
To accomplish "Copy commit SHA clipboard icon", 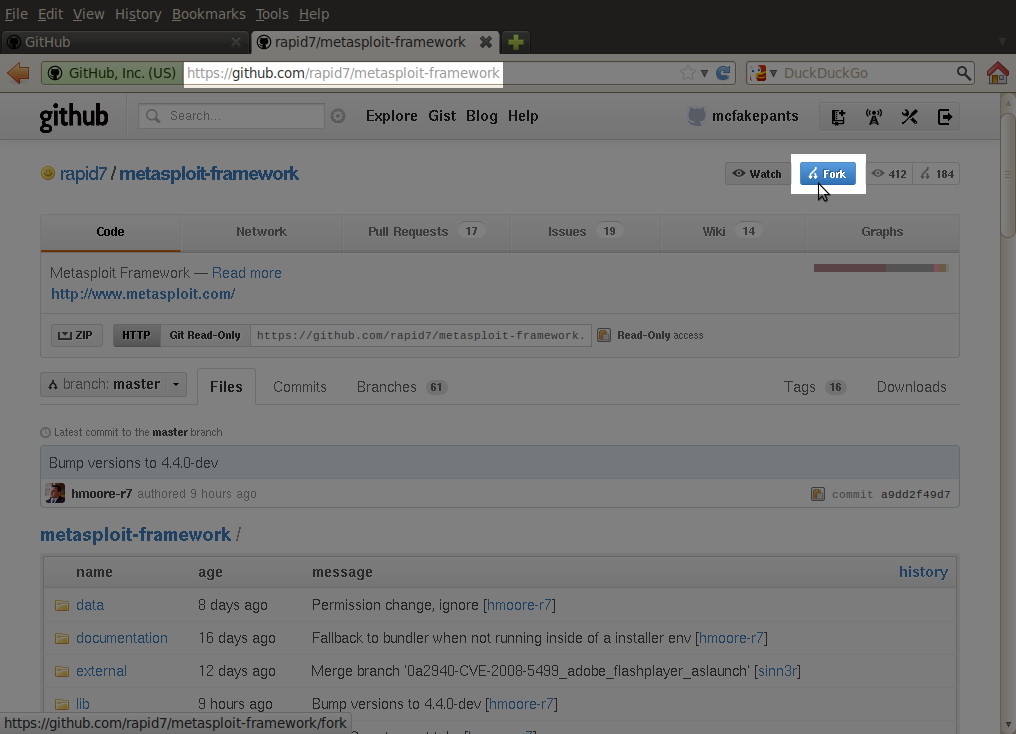I will 818,494.
